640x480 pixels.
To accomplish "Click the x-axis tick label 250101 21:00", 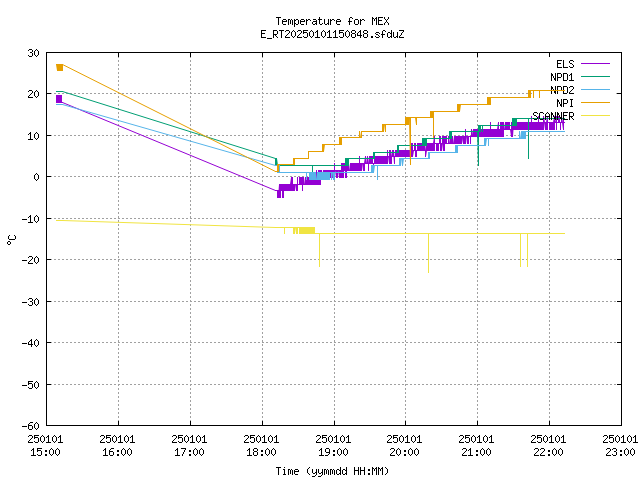I will pos(476,446).
